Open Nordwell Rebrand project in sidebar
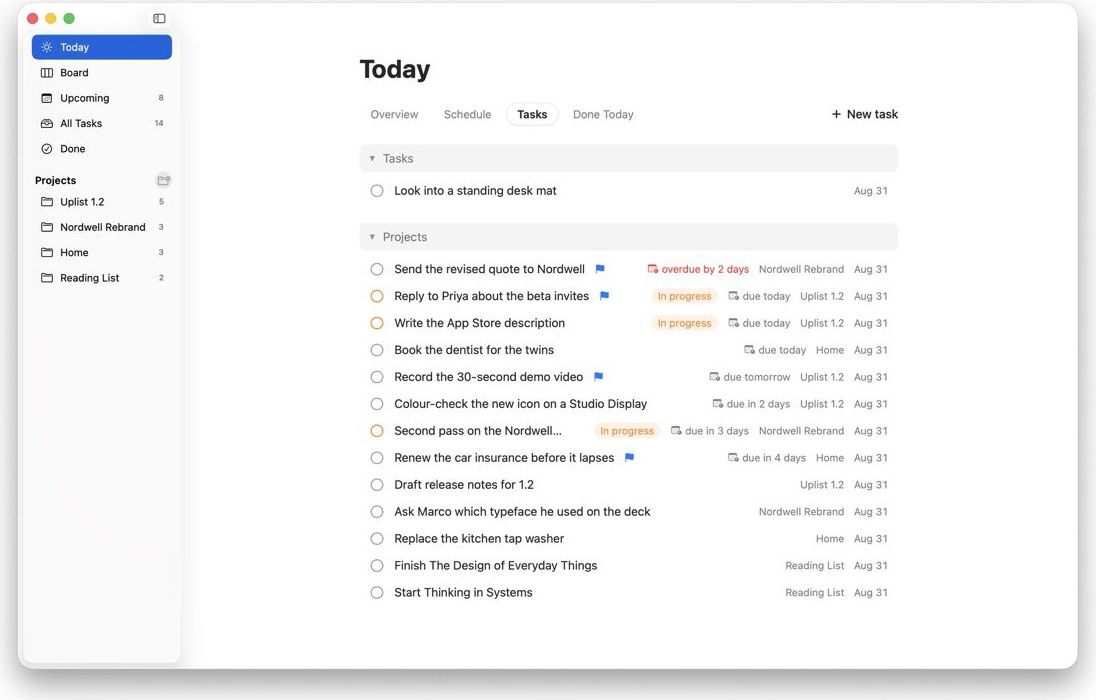Image resolution: width=1096 pixels, height=700 pixels. [x=102, y=227]
